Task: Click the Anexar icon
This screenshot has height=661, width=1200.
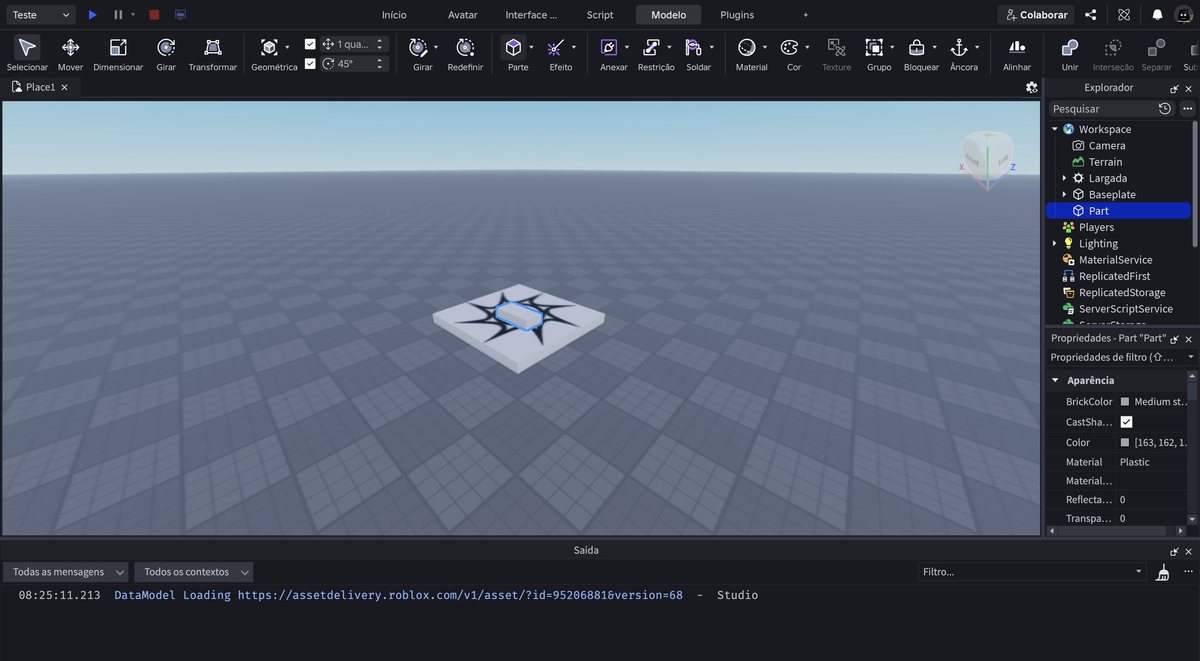Action: tap(609, 47)
